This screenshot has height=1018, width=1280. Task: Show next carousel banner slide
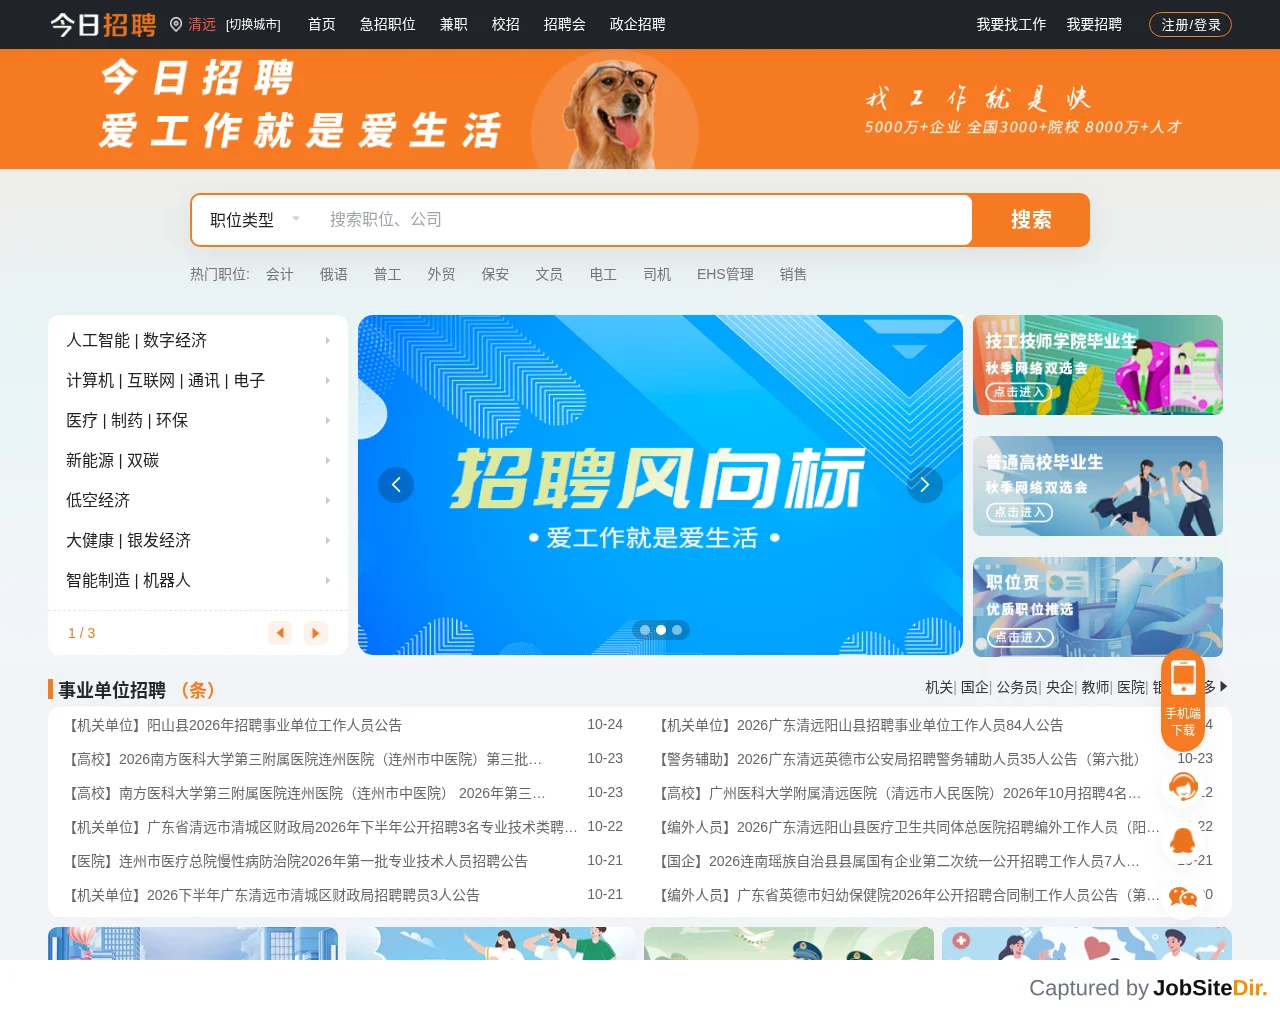[x=925, y=485]
